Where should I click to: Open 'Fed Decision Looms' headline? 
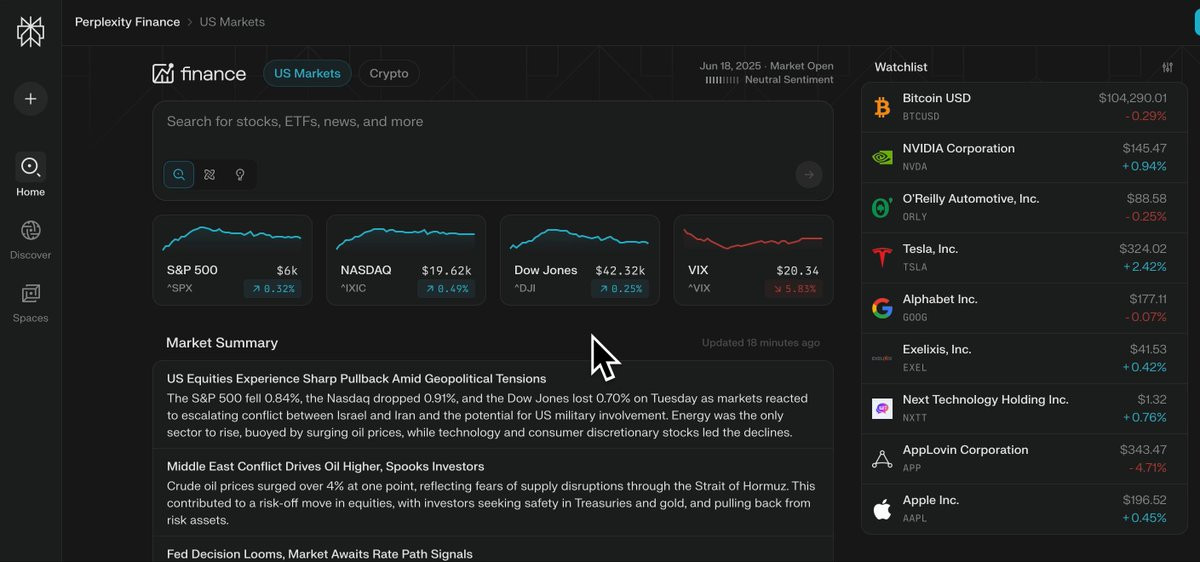click(x=320, y=553)
